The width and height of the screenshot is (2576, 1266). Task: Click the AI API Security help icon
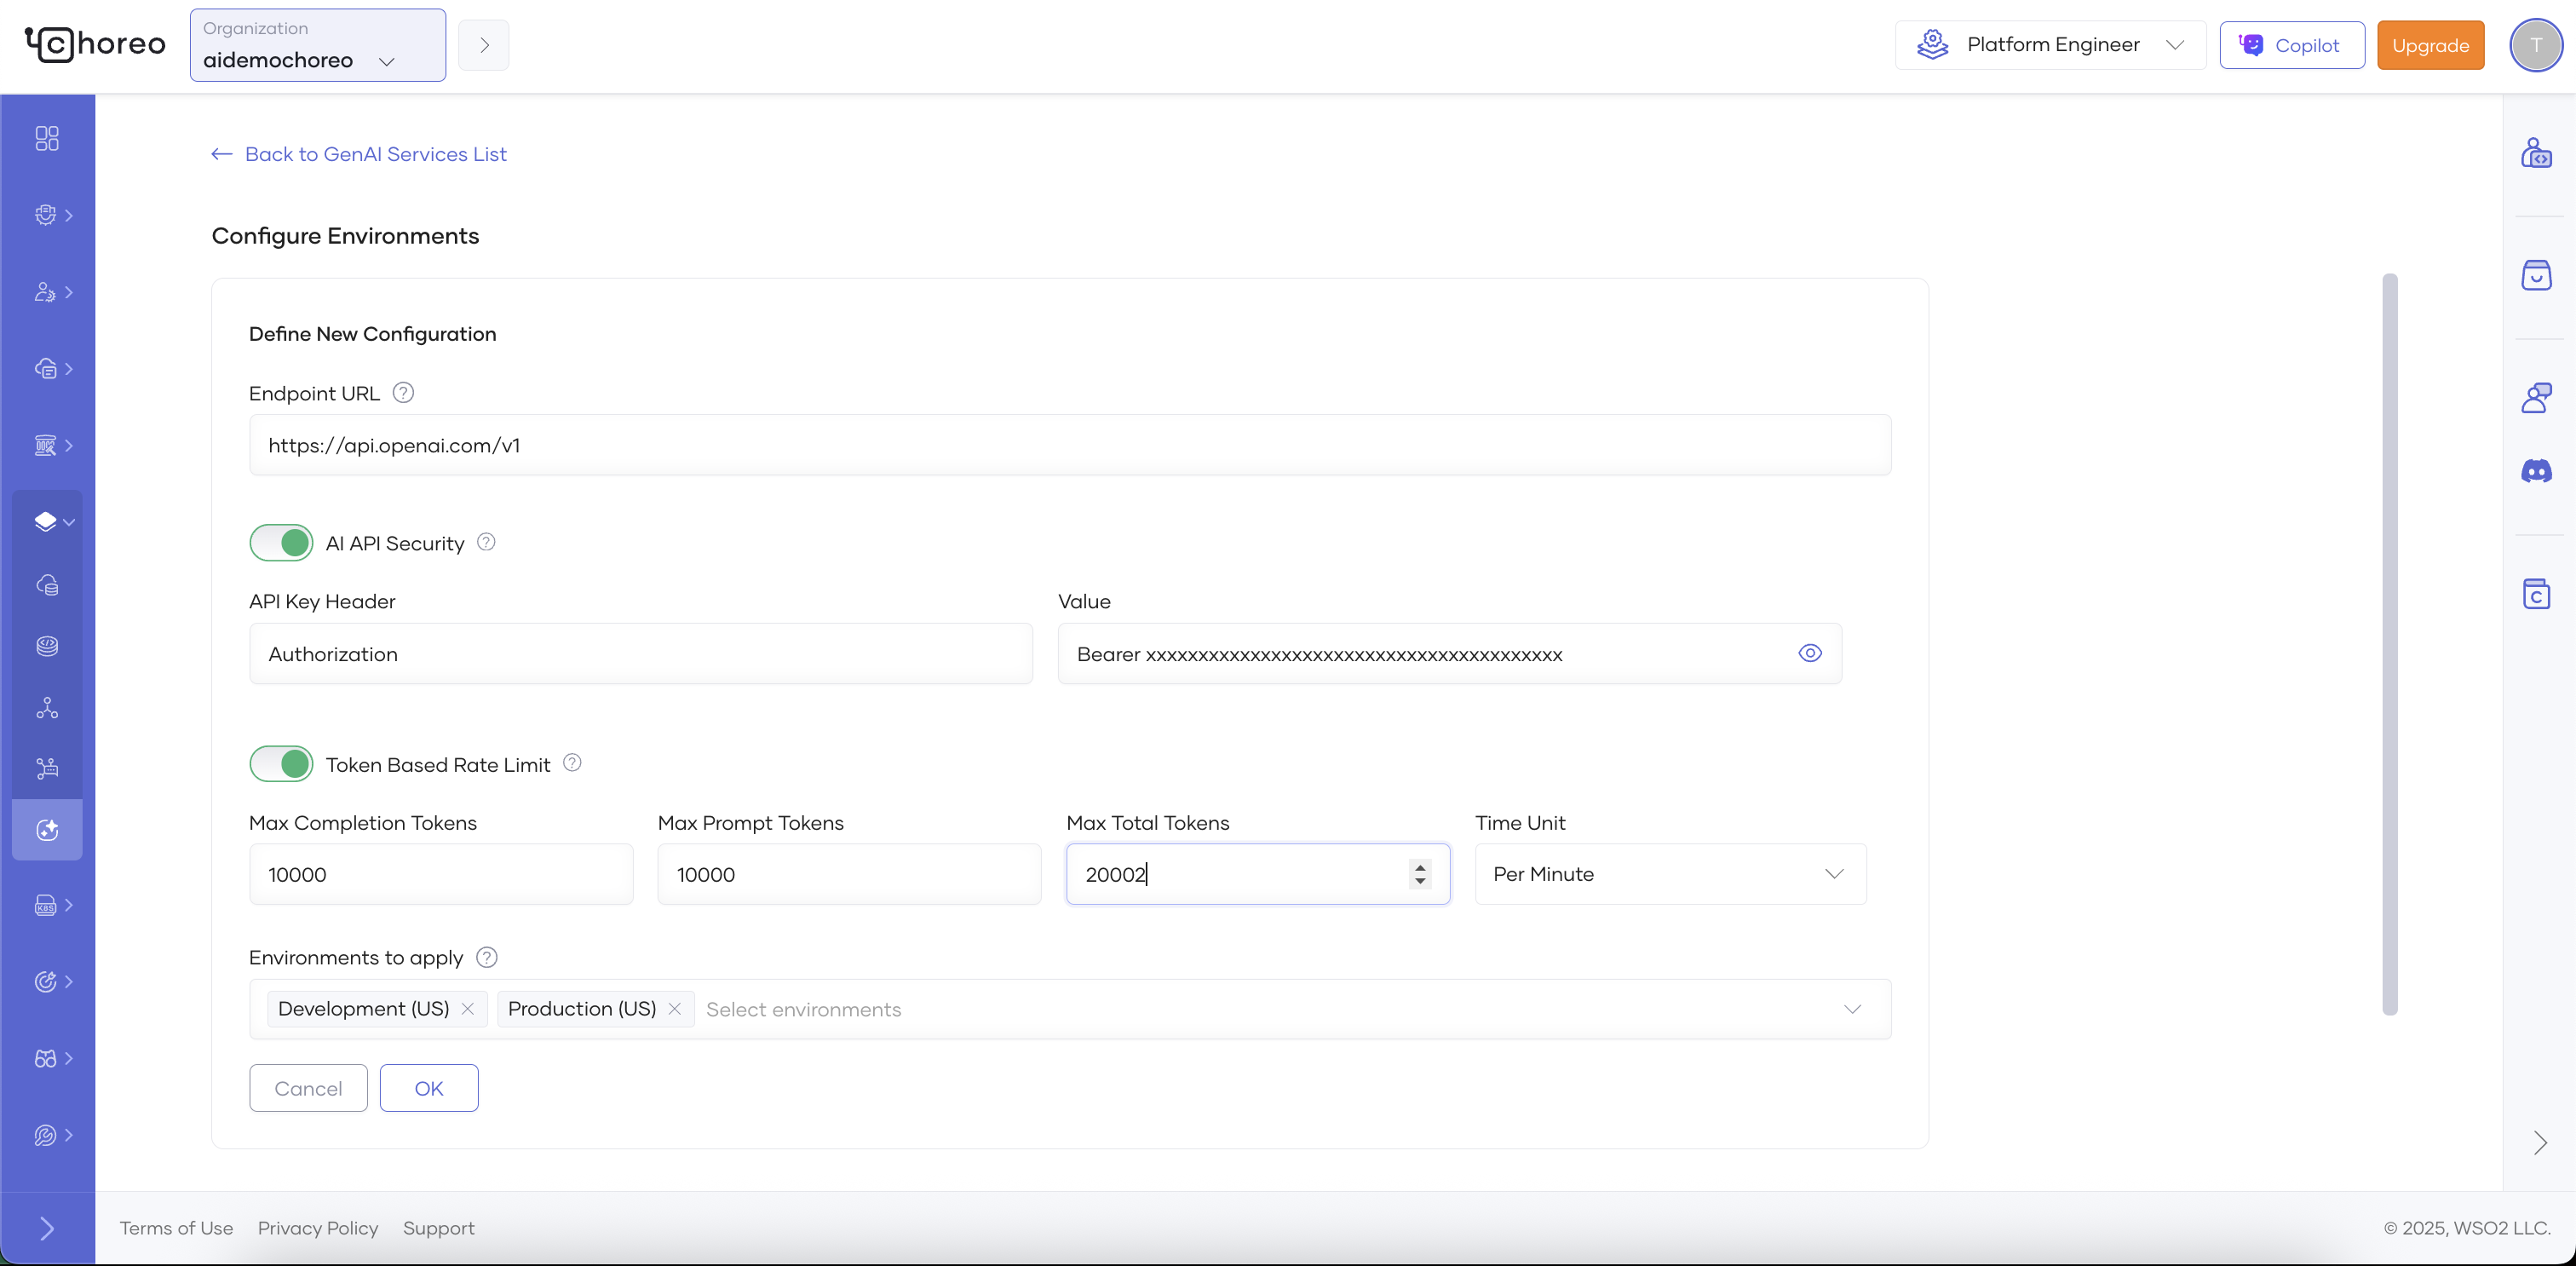[x=486, y=542]
